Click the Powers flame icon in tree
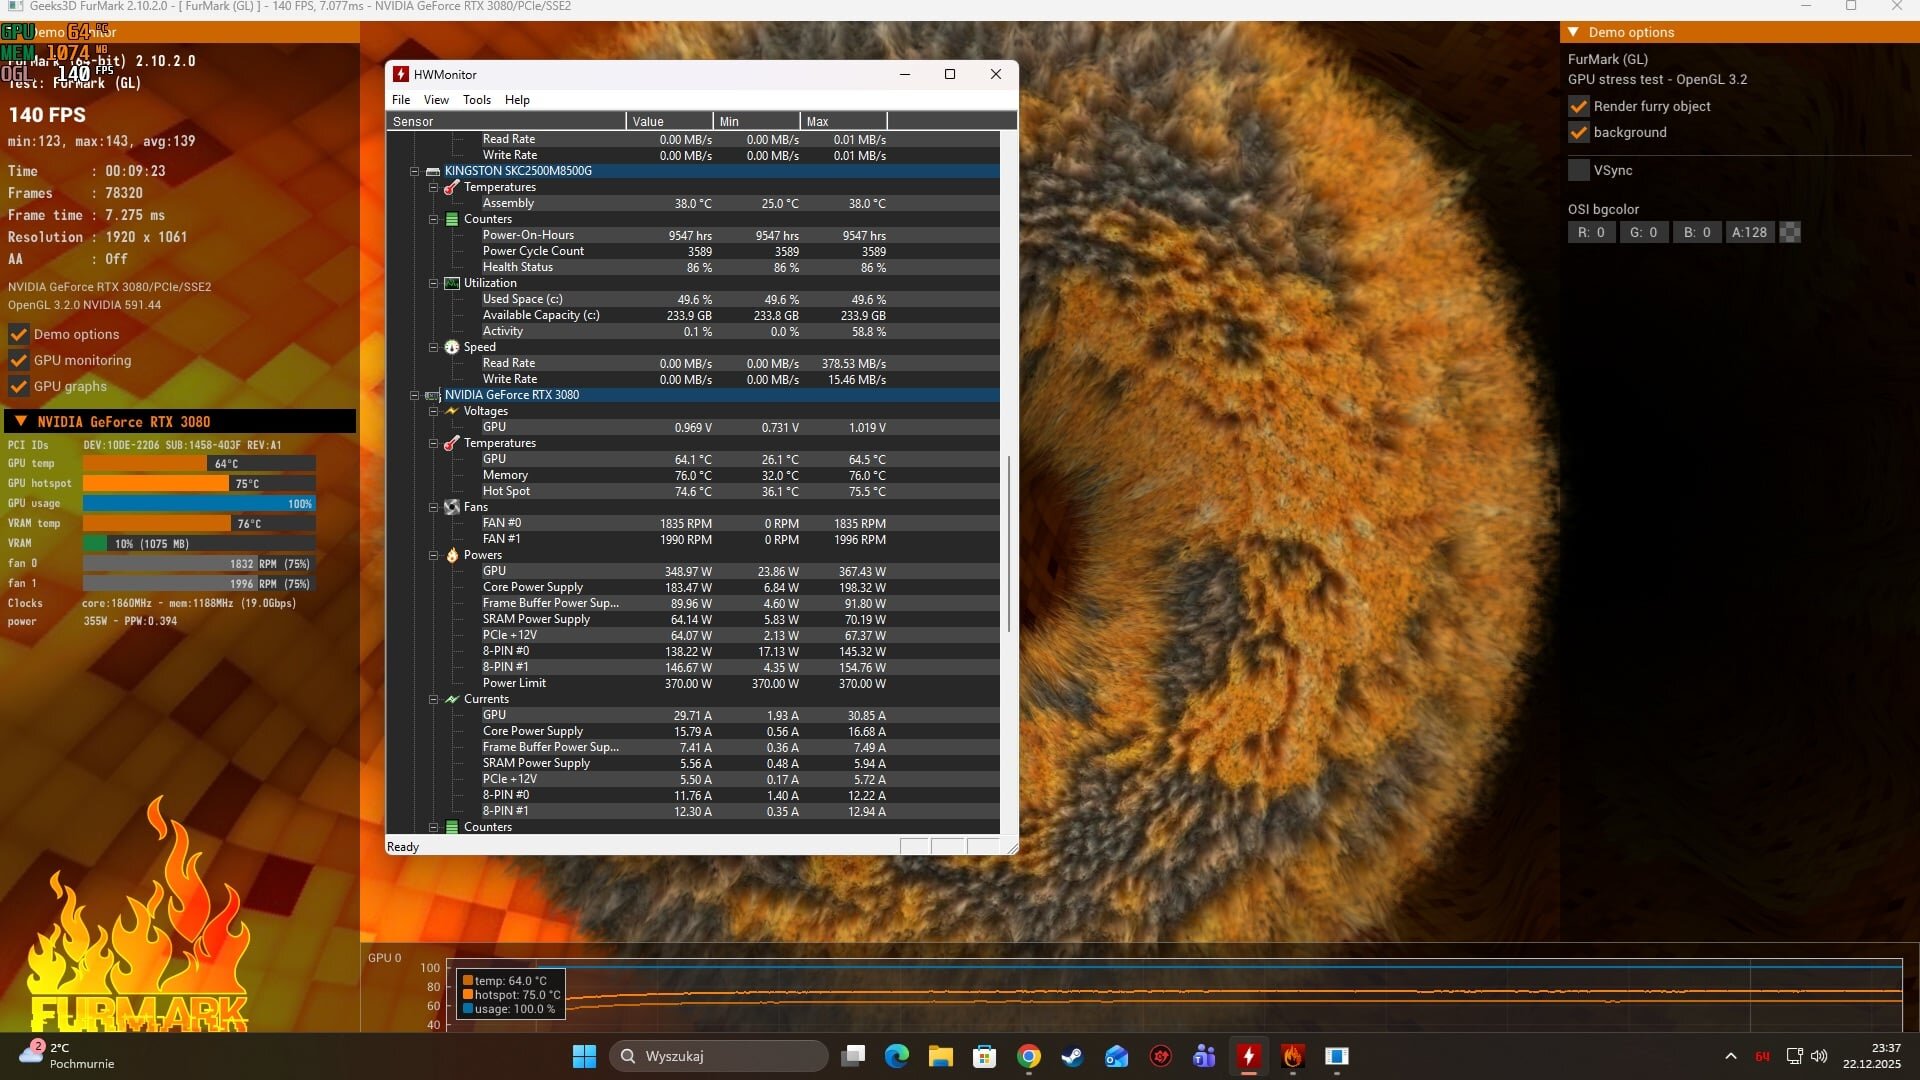Viewport: 1920px width, 1080px height. 452,555
